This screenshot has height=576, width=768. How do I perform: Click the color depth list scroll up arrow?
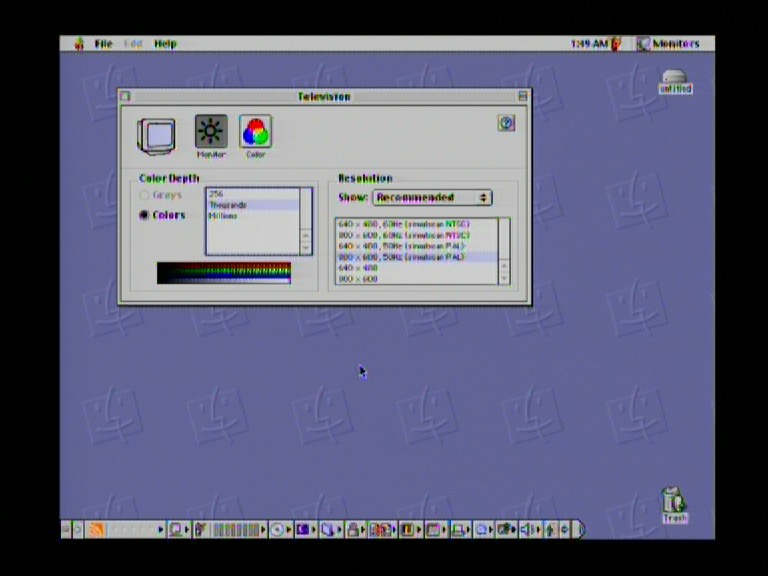tap(306, 236)
